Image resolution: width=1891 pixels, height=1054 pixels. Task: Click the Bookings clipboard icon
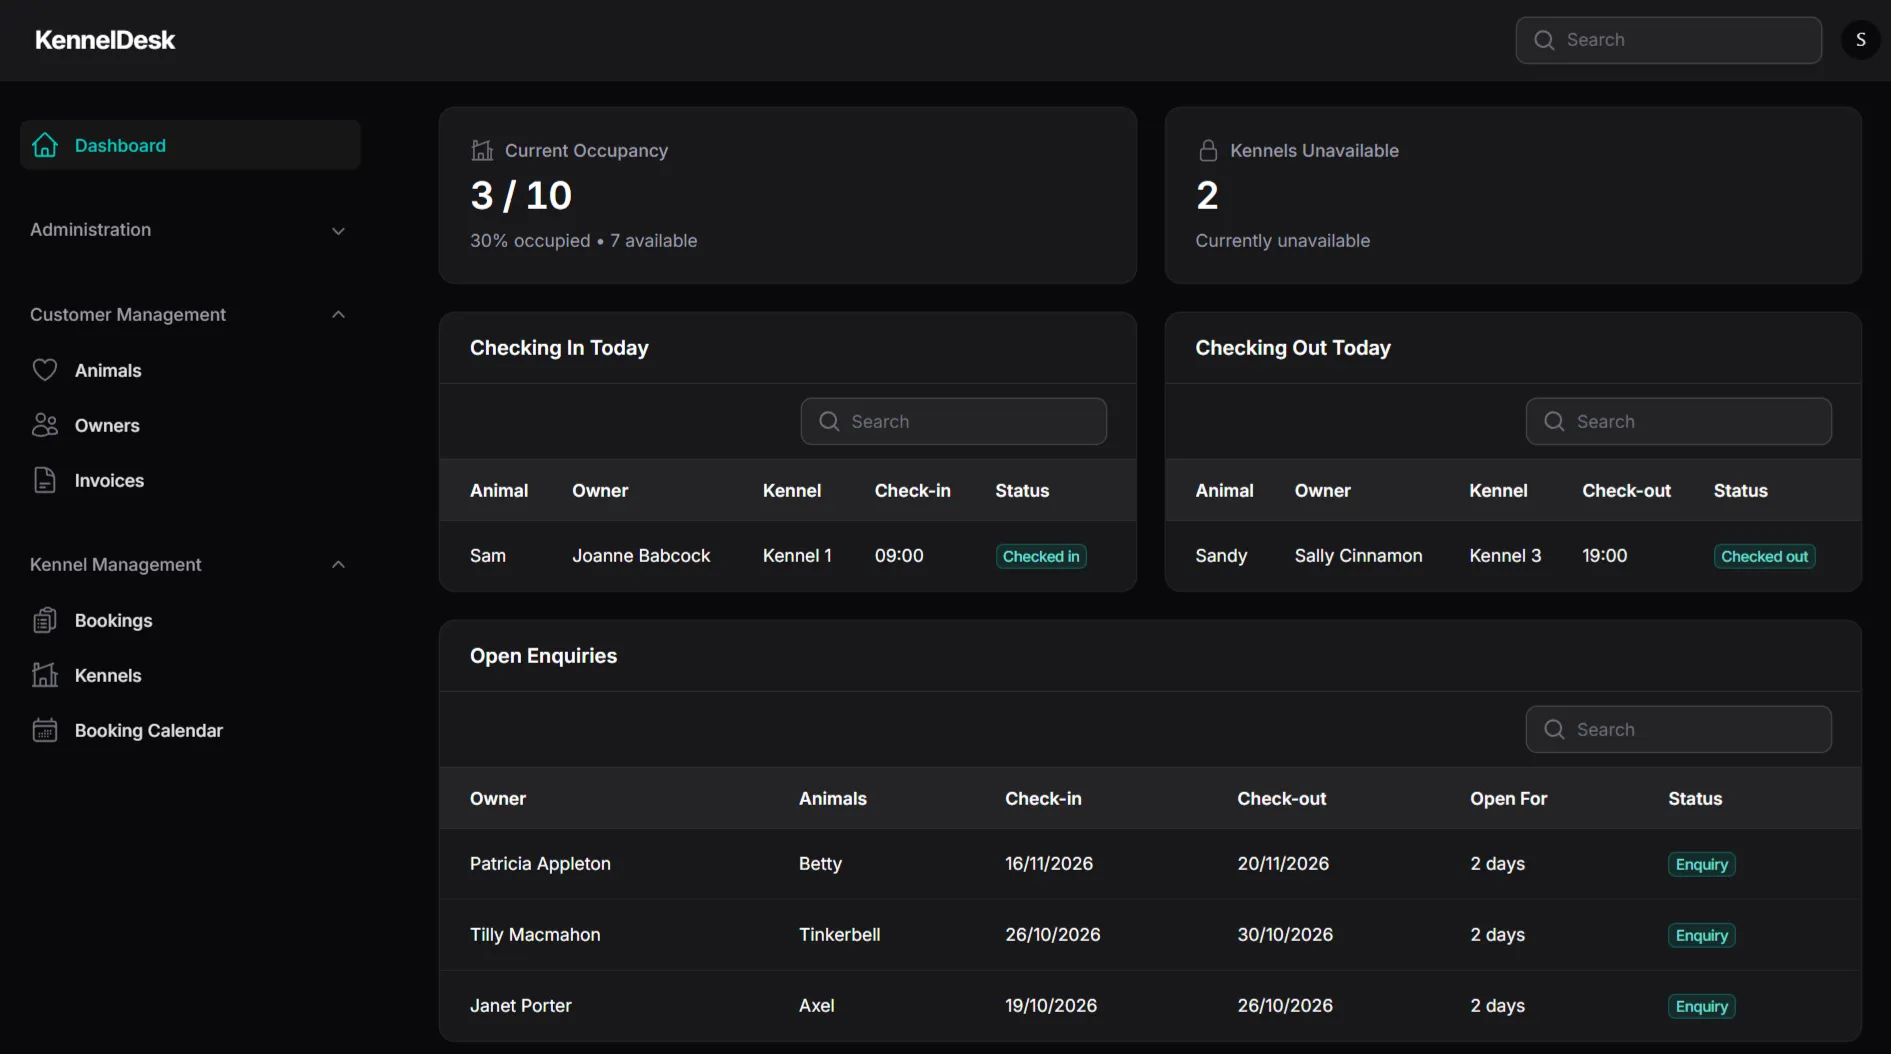(45, 620)
